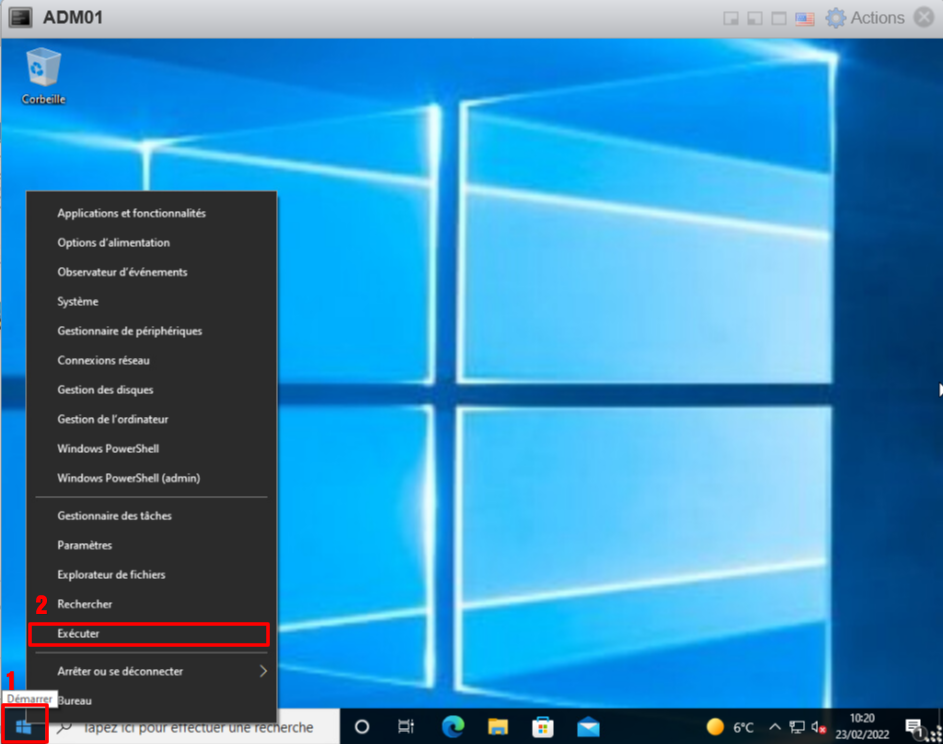Click the 6°C weather widget
The width and height of the screenshot is (943, 744).
731,727
